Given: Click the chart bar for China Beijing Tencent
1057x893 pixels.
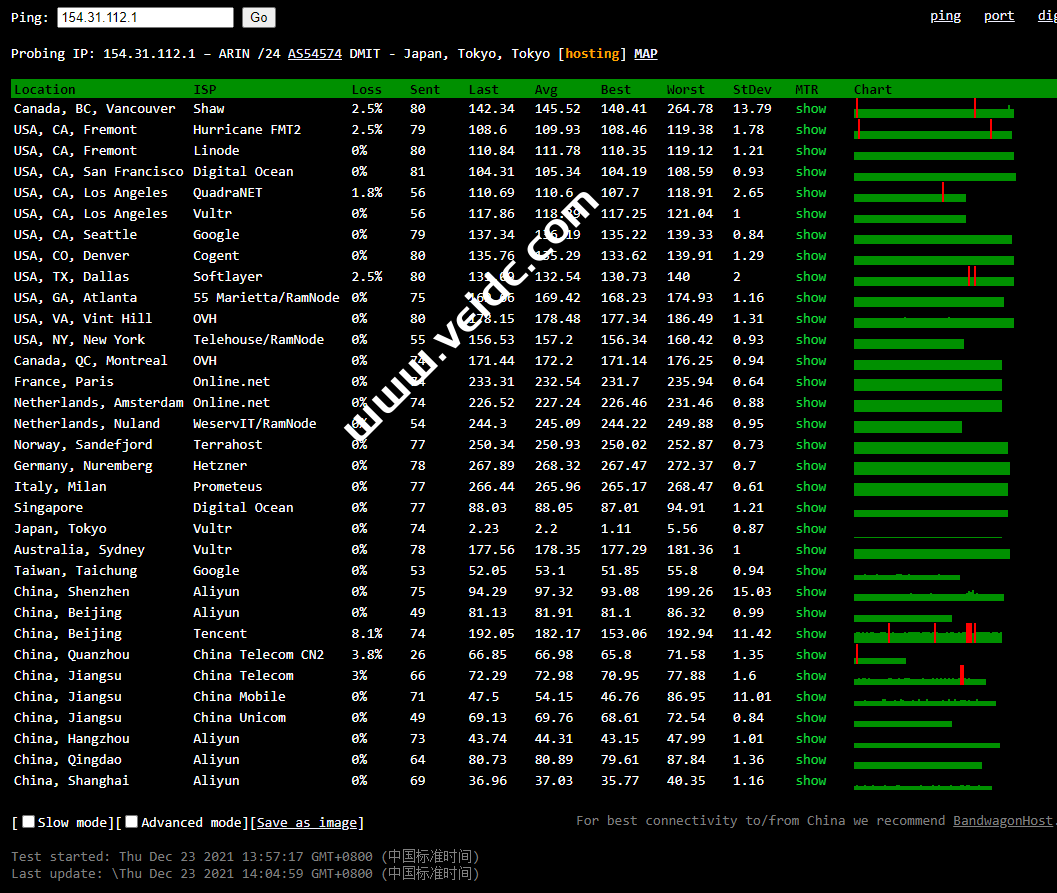Looking at the screenshot, I should pyautogui.click(x=927, y=636).
